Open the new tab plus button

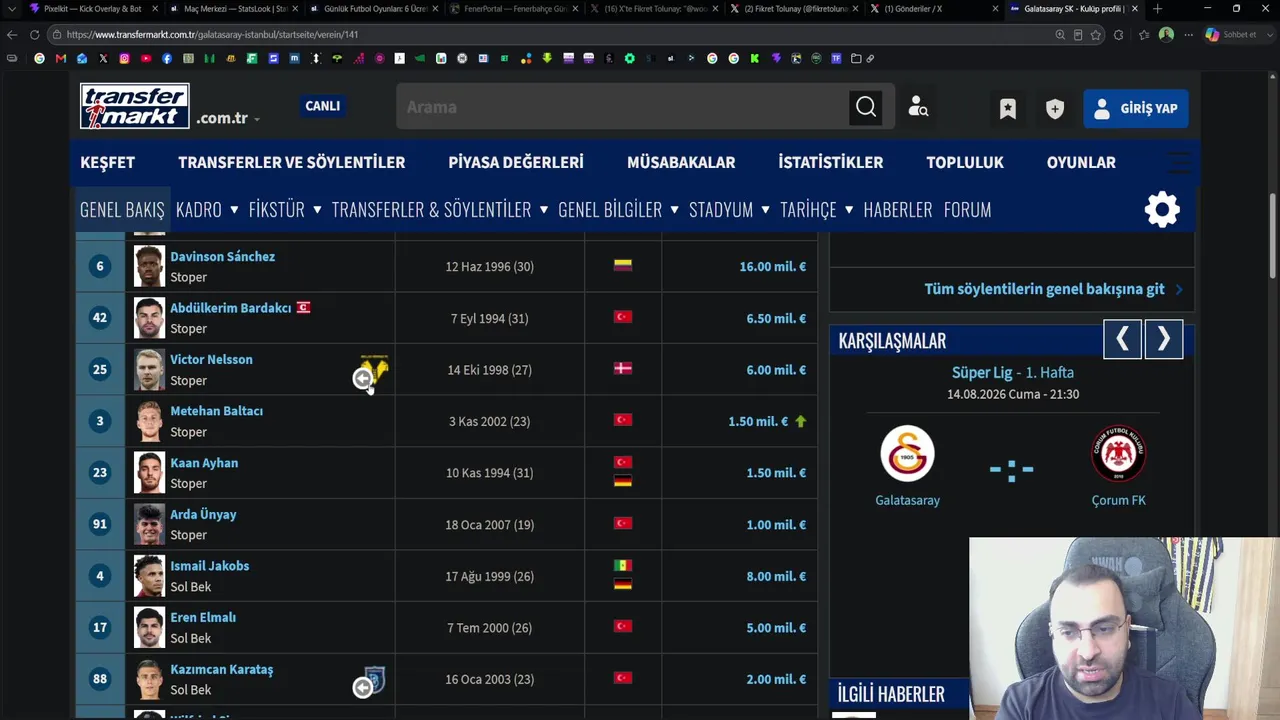point(1157,9)
